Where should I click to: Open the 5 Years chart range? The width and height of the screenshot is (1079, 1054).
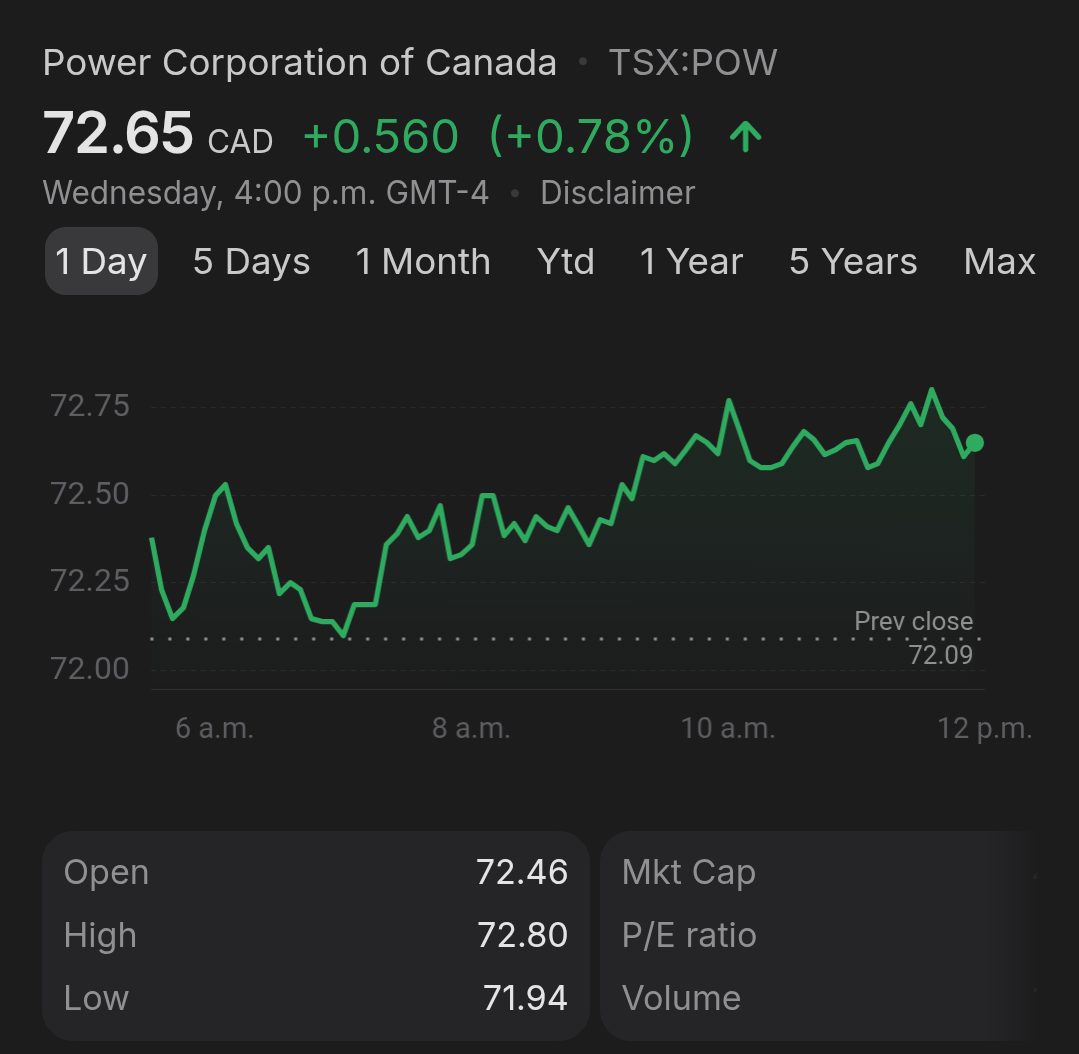pos(853,262)
